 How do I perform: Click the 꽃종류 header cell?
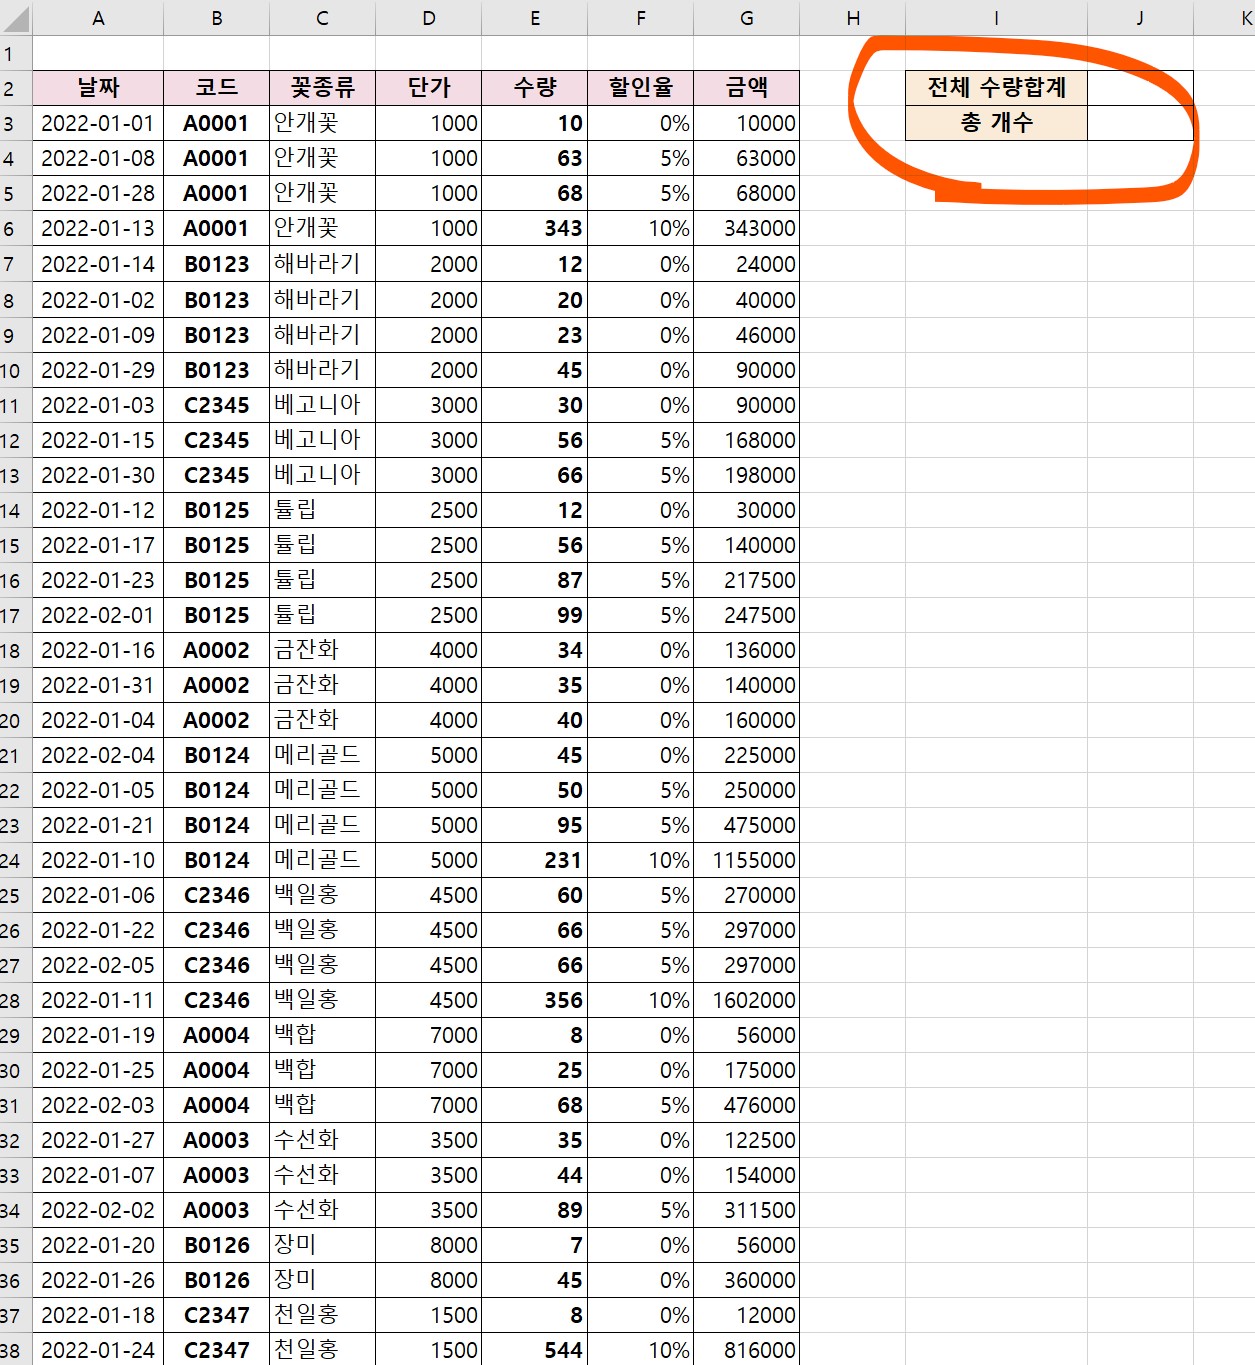(x=322, y=88)
